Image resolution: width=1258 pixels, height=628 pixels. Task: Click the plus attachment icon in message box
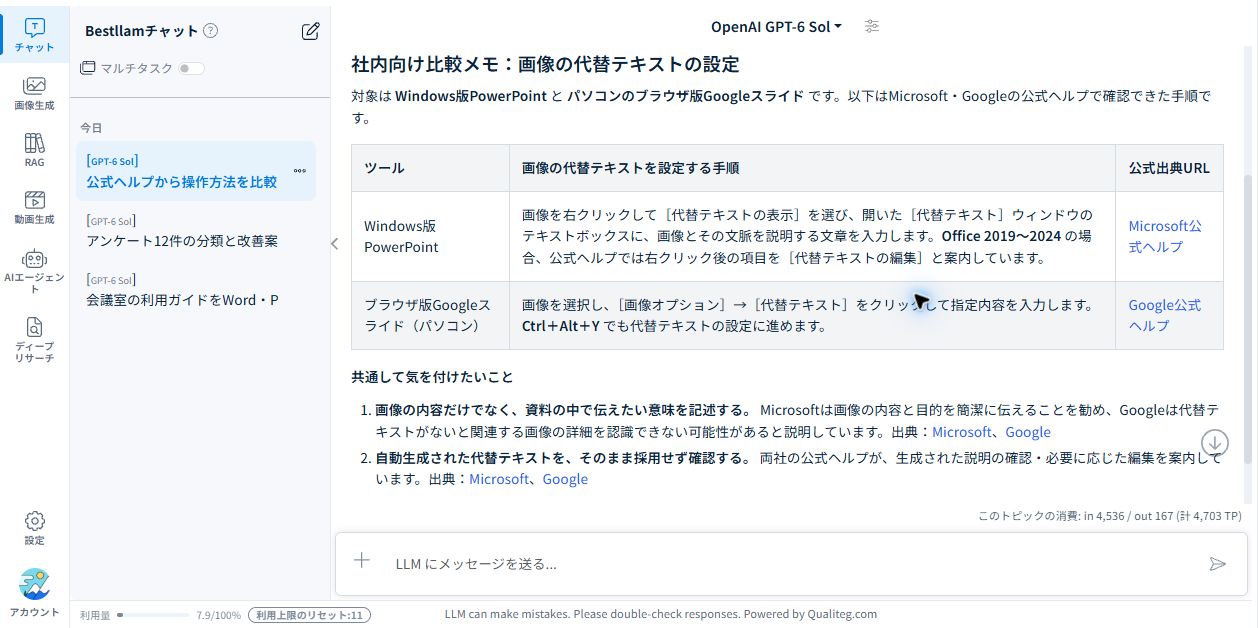pos(362,561)
